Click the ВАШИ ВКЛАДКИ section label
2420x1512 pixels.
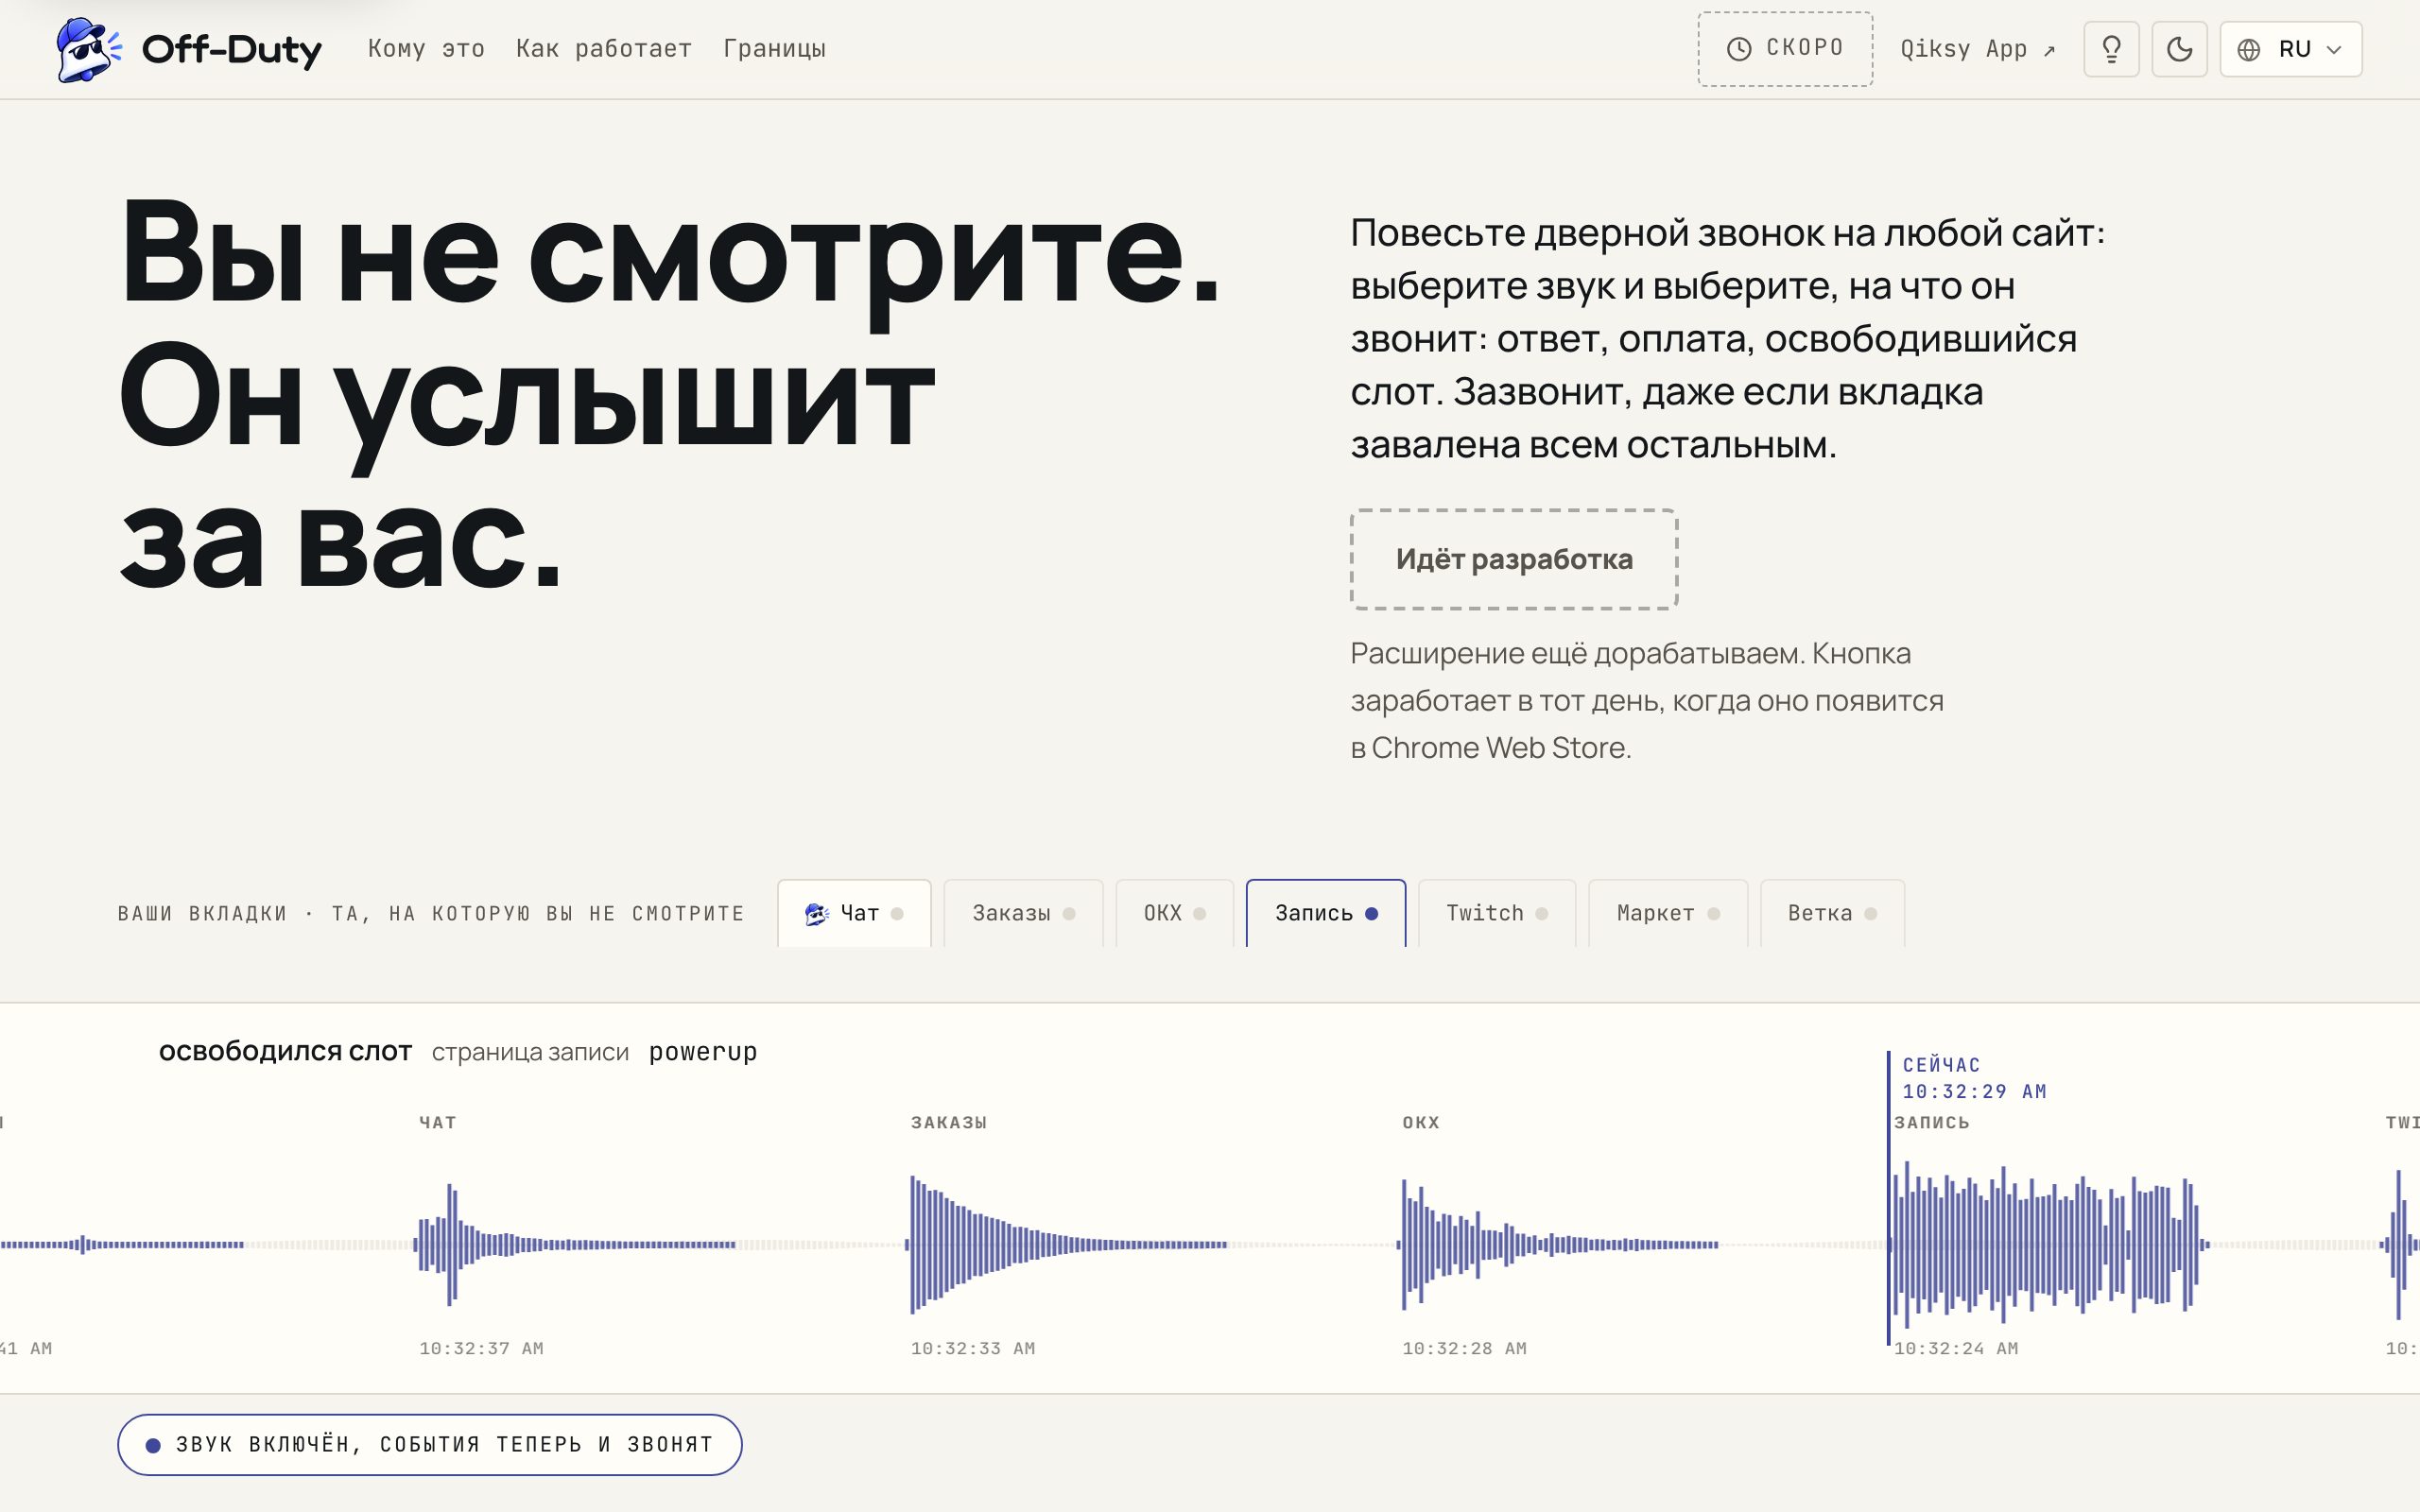[431, 913]
